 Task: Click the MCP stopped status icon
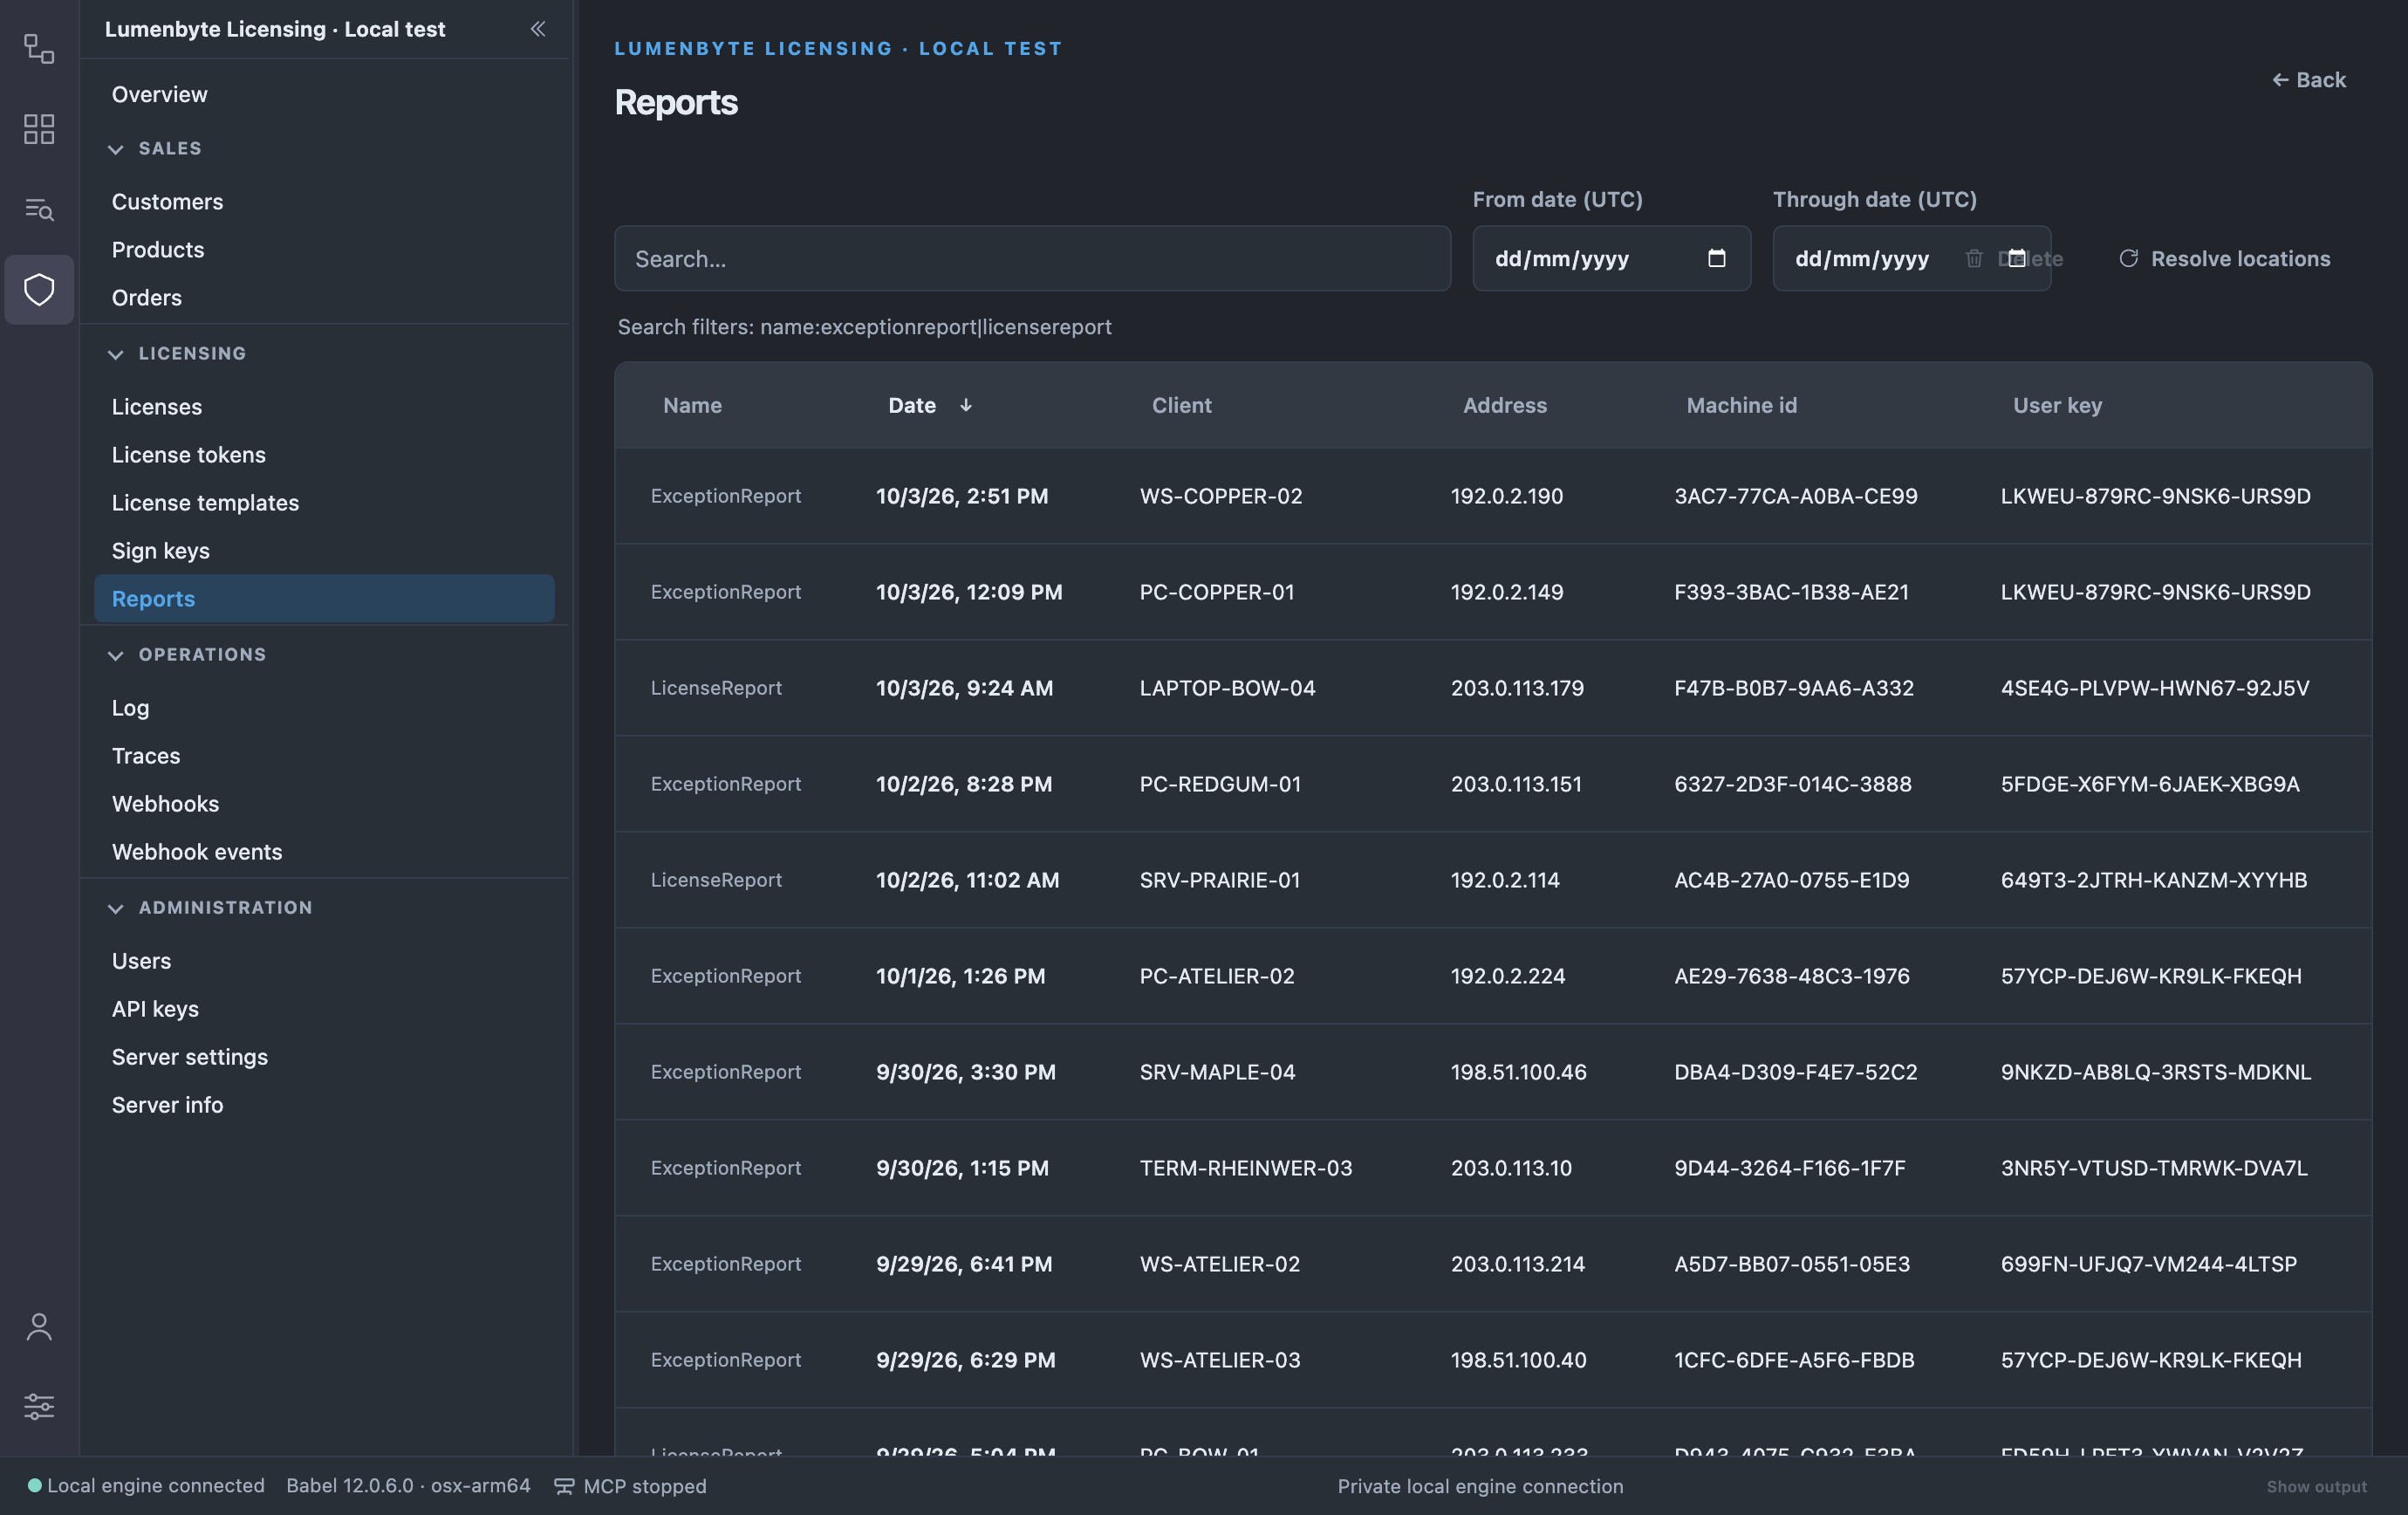tap(564, 1486)
